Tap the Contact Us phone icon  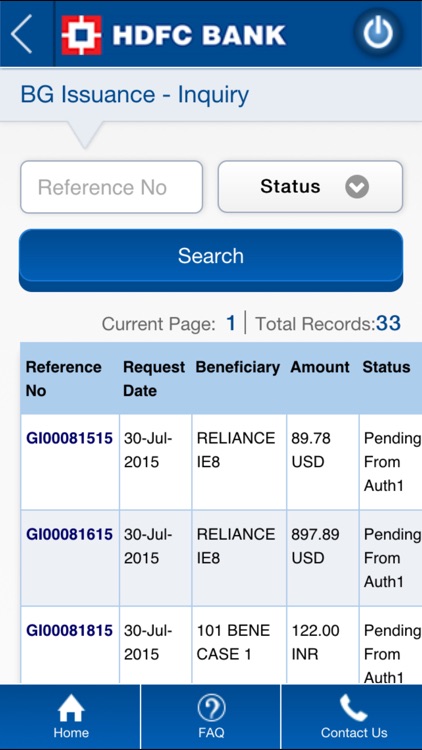(353, 708)
